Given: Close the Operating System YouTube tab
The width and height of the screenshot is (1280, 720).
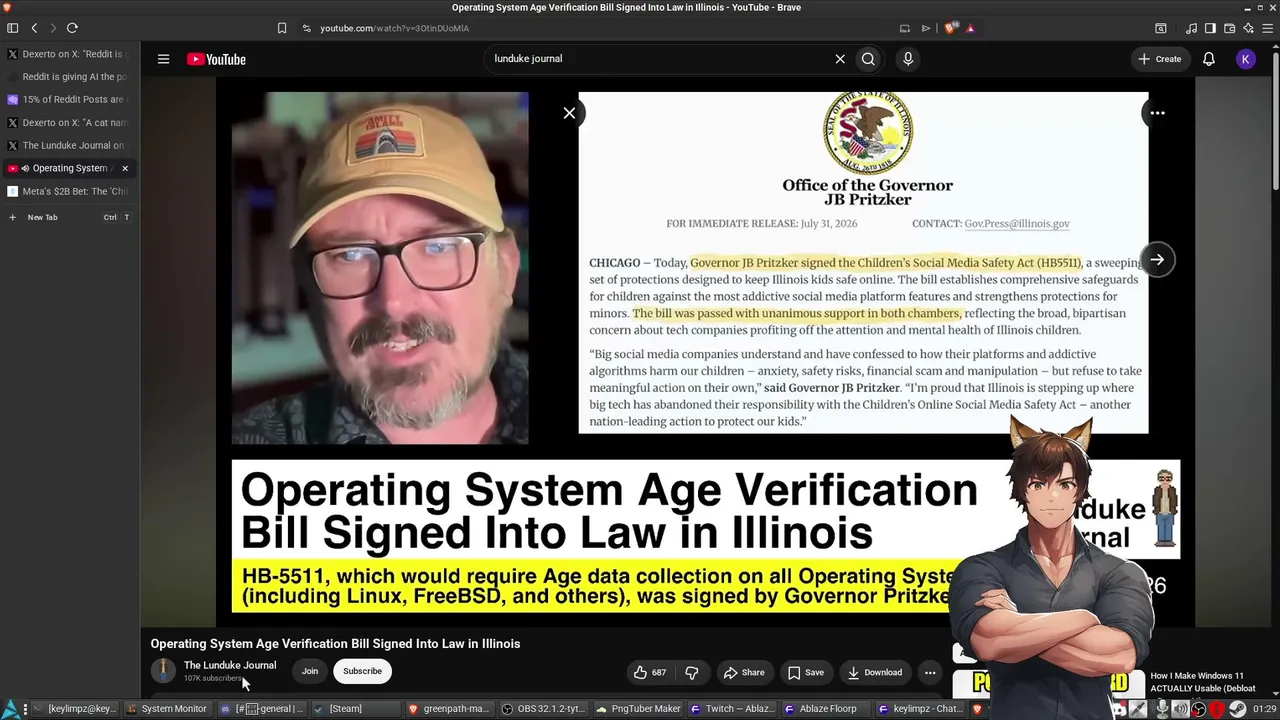Looking at the screenshot, I should pos(125,168).
